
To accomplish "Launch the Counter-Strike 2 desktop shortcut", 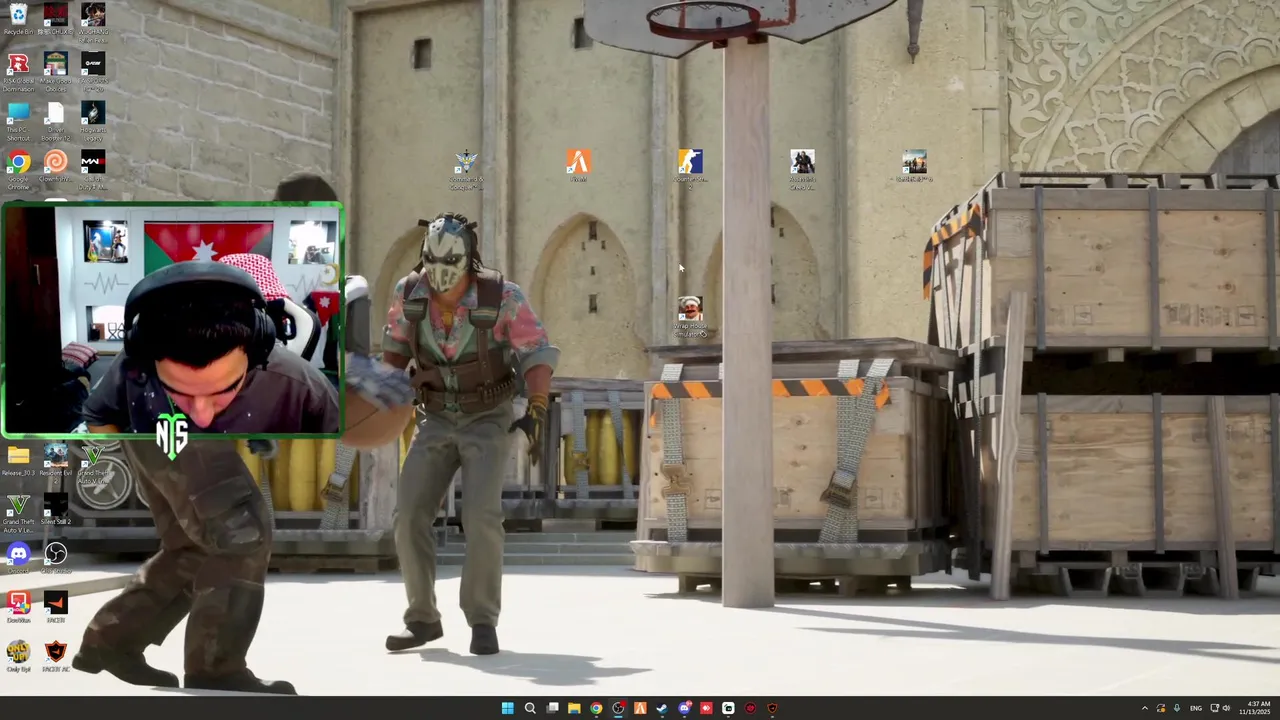I will coord(690,169).
